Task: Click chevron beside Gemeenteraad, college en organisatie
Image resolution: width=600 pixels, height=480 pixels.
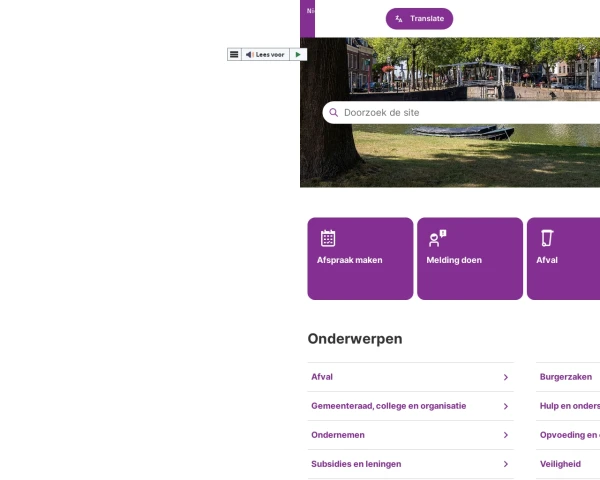Action: (x=506, y=406)
